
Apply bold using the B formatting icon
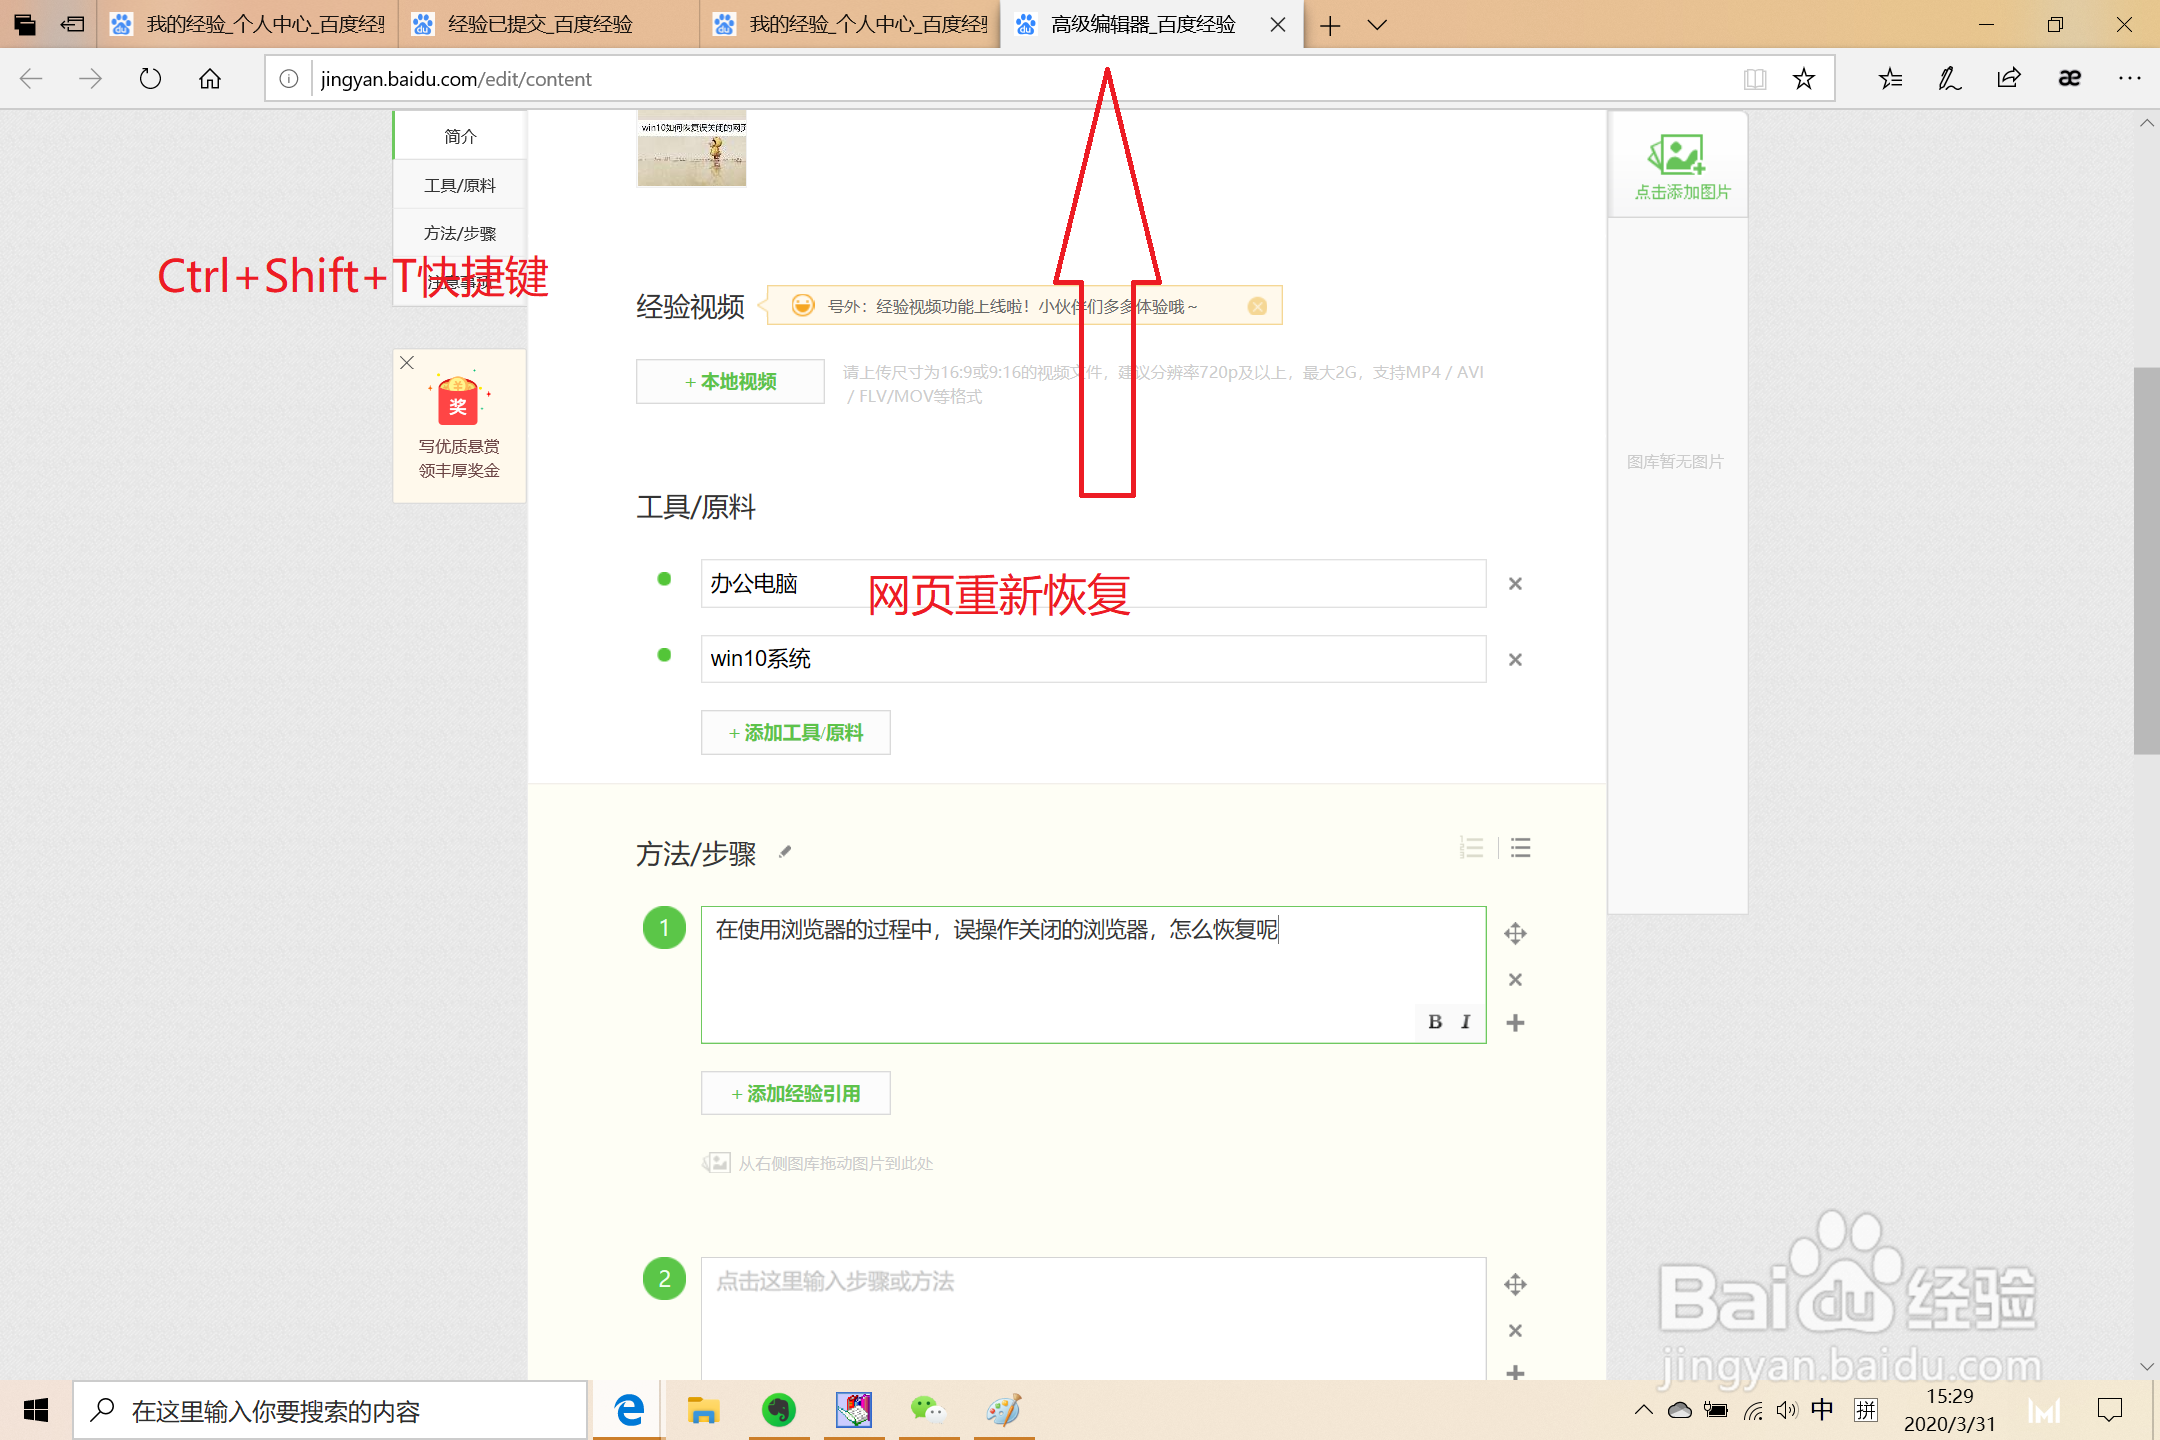[x=1436, y=1022]
